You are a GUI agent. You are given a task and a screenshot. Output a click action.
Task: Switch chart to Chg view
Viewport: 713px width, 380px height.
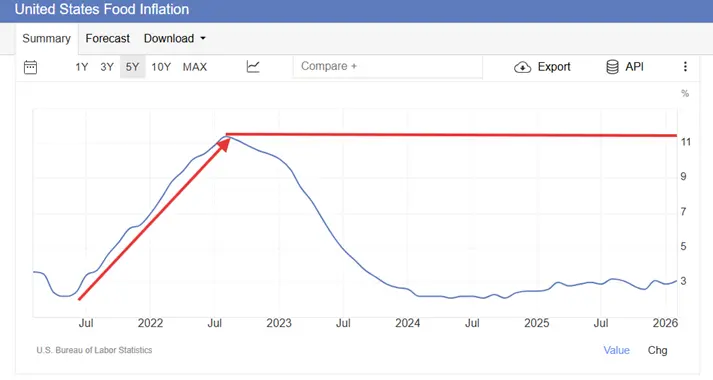coord(657,350)
